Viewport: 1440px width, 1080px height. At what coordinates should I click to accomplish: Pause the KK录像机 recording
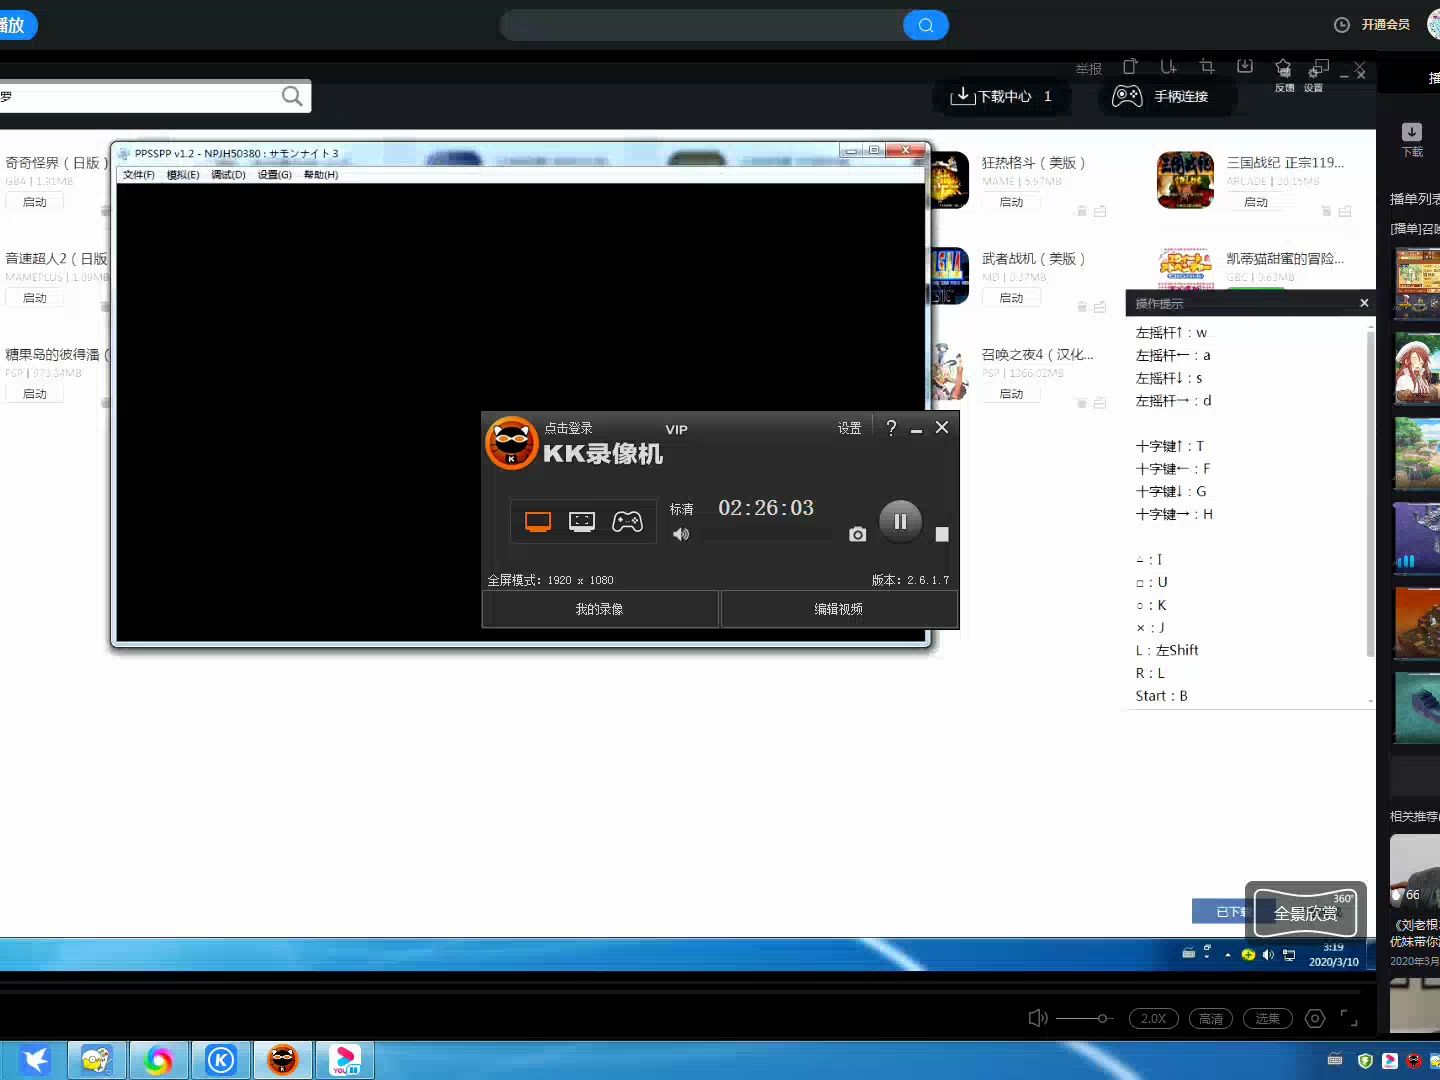coord(900,521)
